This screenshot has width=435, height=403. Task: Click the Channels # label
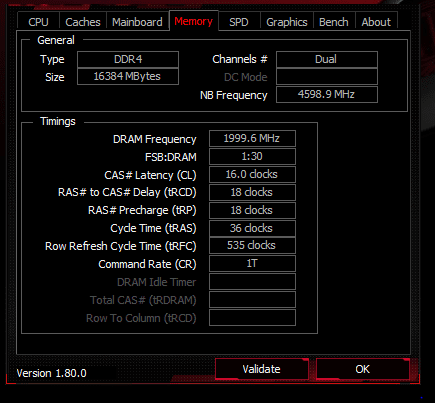[240, 59]
